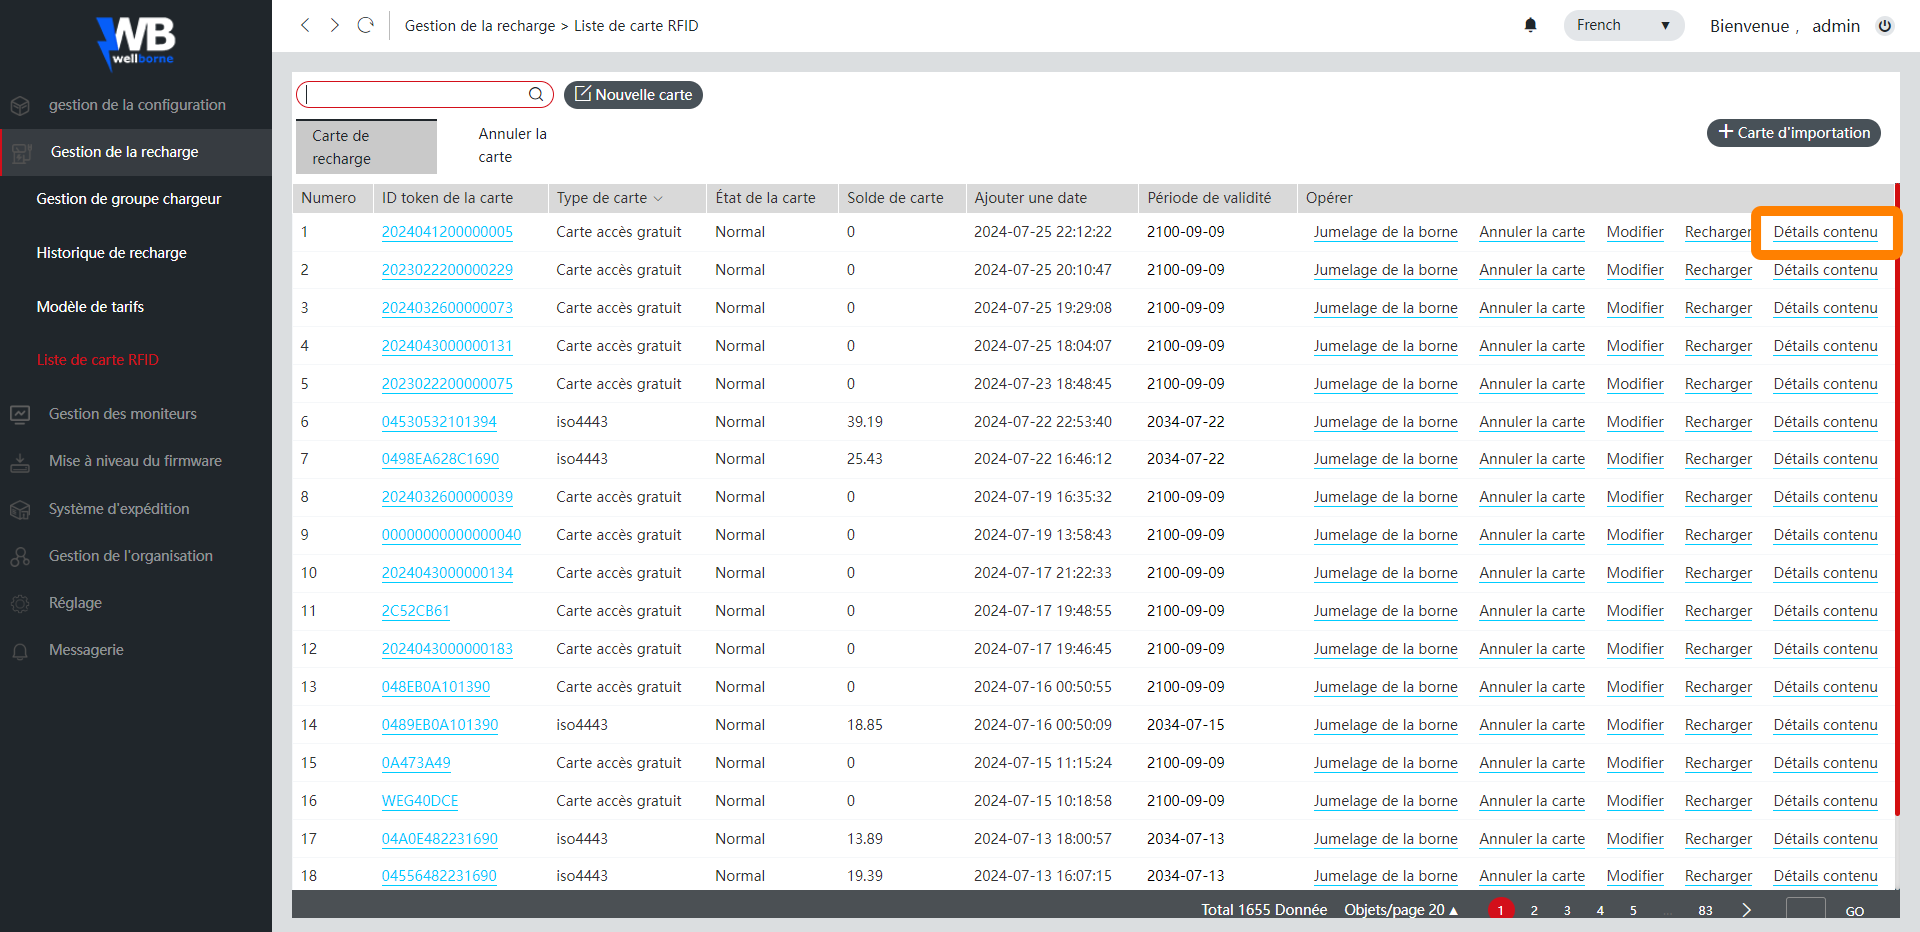The width and height of the screenshot is (1920, 932).
Task: Click the WB wellborne logo
Action: coord(136,42)
